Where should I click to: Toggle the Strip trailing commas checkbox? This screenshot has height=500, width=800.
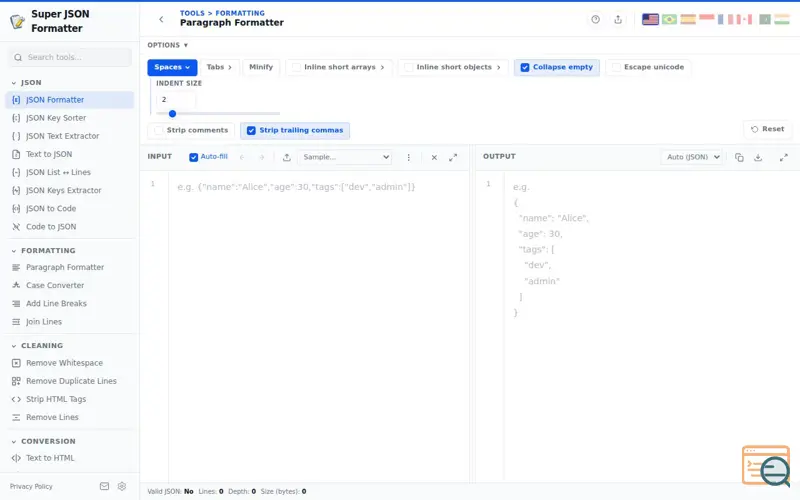point(251,131)
